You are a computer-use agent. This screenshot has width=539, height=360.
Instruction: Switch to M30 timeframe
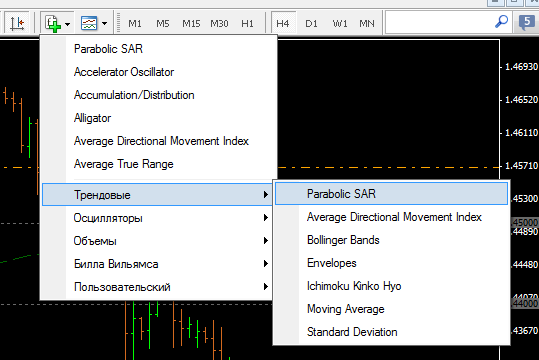(x=219, y=24)
